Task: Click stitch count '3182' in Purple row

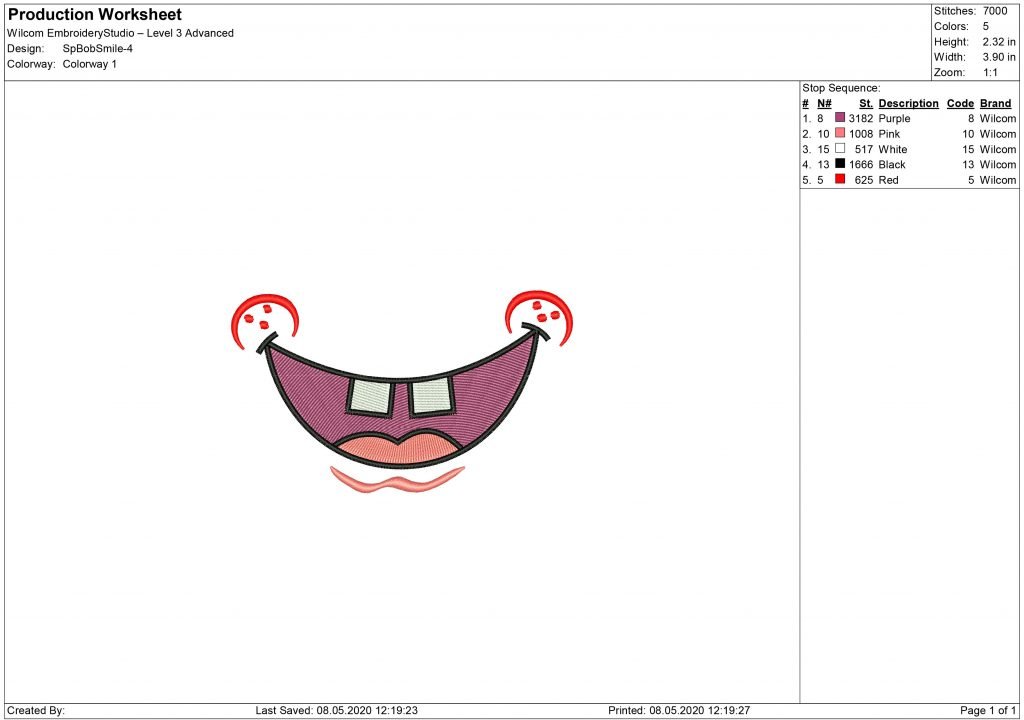Action: point(861,118)
